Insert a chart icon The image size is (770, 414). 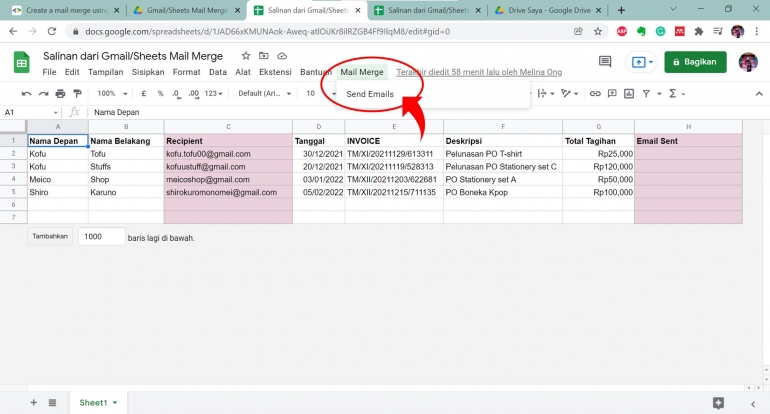click(629, 93)
